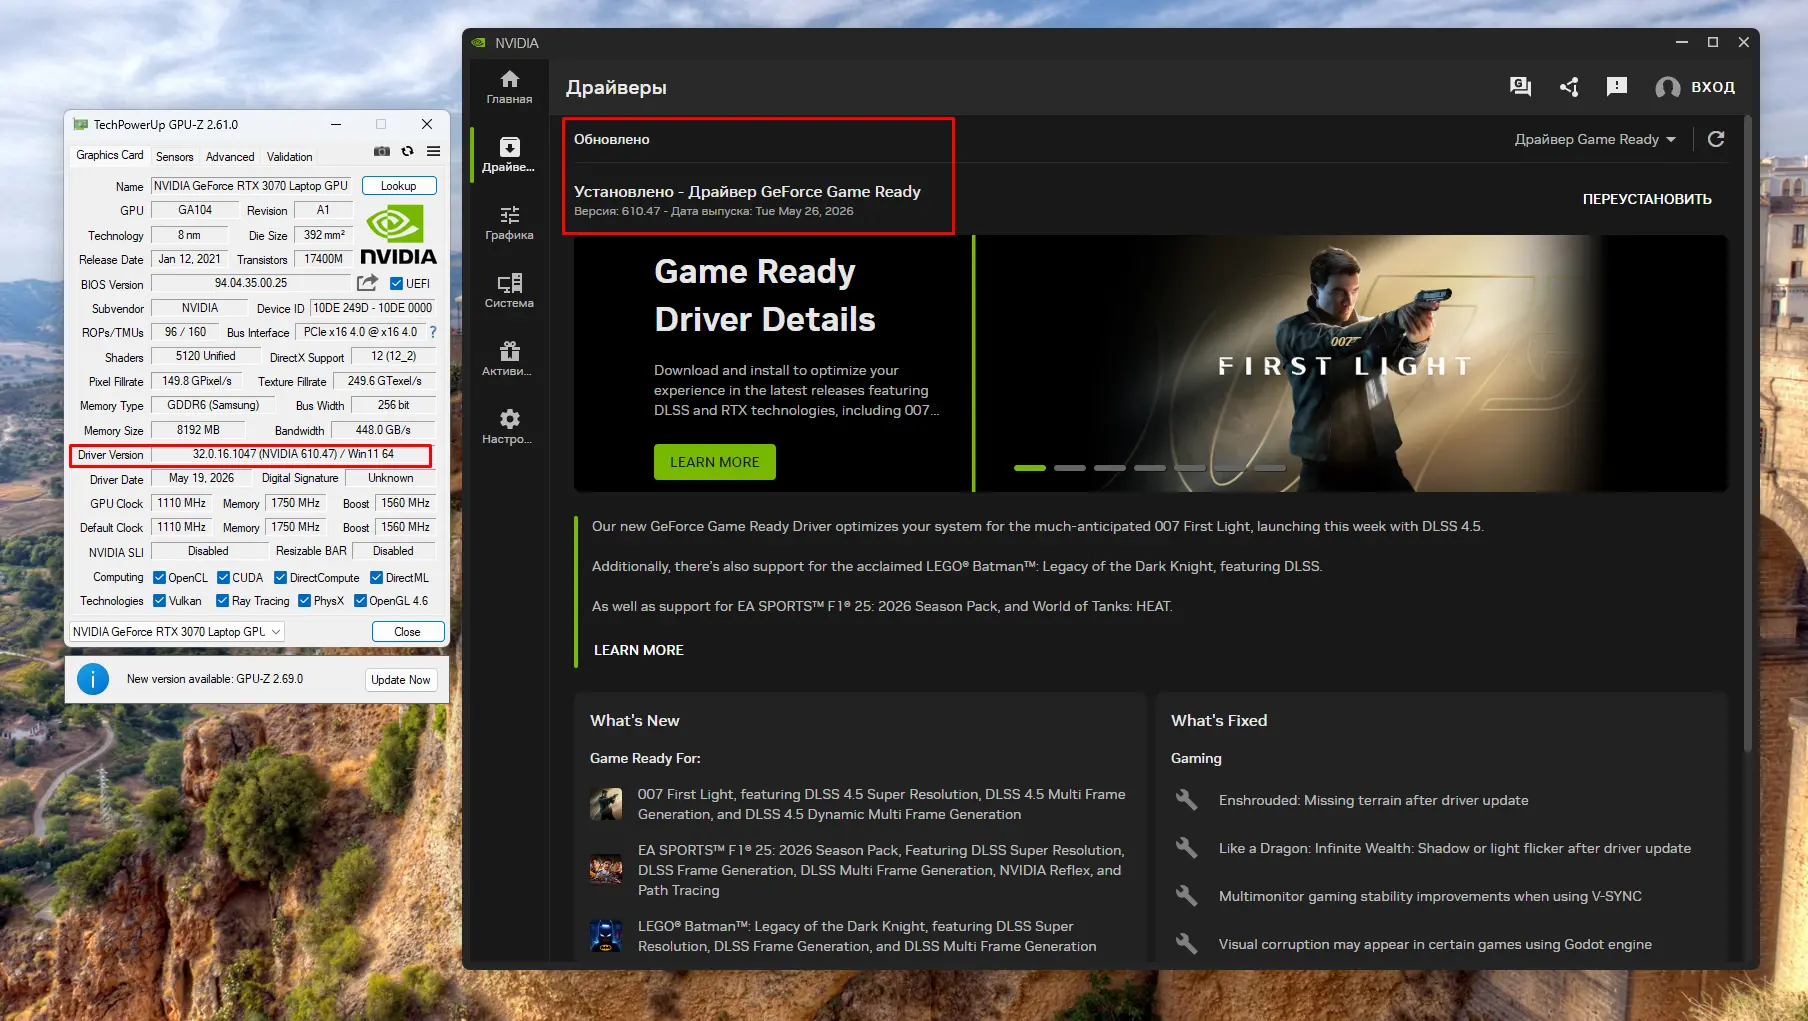This screenshot has width=1808, height=1021.
Task: Take a GPU-Z screenshot with camera icon
Action: [382, 152]
